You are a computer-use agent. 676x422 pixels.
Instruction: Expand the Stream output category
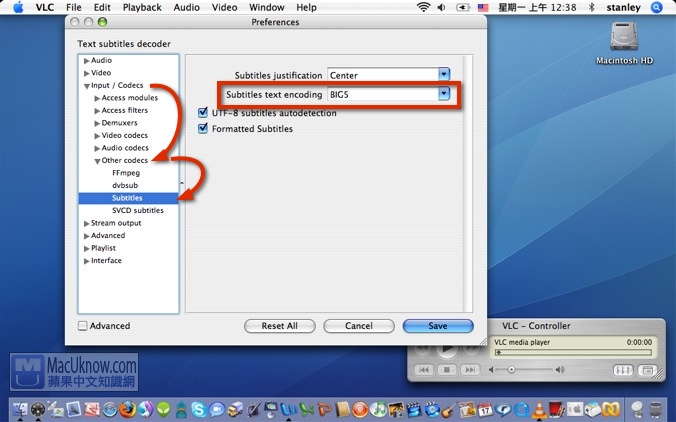[86, 224]
